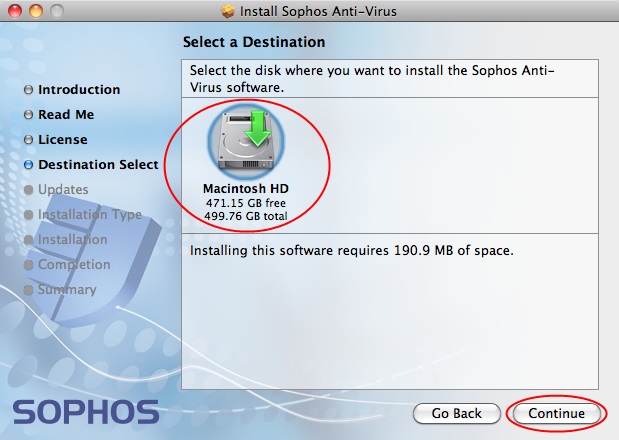Select the Macintosh HD disk icon
Viewport: 619px width, 440px height.
[246, 141]
